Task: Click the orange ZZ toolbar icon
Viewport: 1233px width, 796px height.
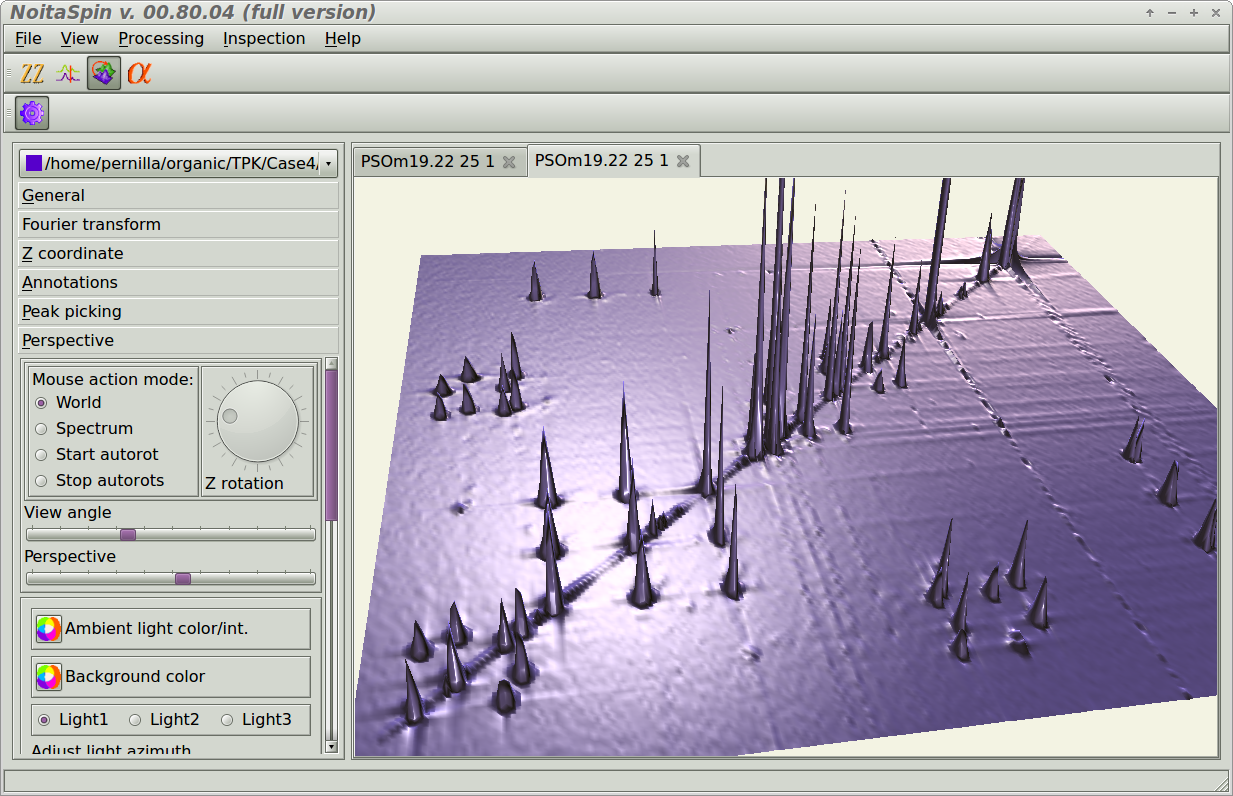Action: tap(33, 73)
